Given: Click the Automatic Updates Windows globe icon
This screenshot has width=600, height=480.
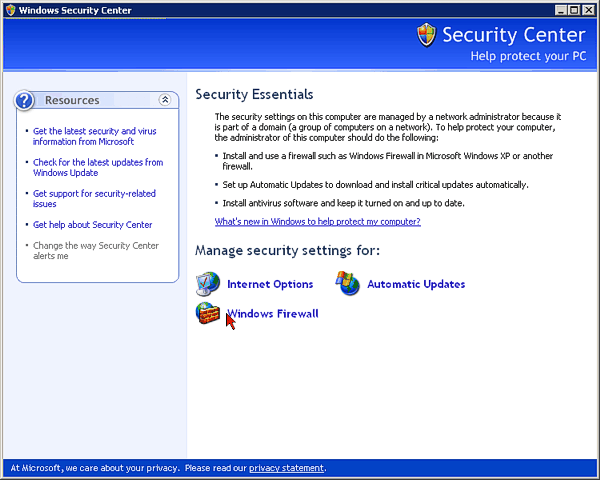Looking at the screenshot, I should 347,283.
